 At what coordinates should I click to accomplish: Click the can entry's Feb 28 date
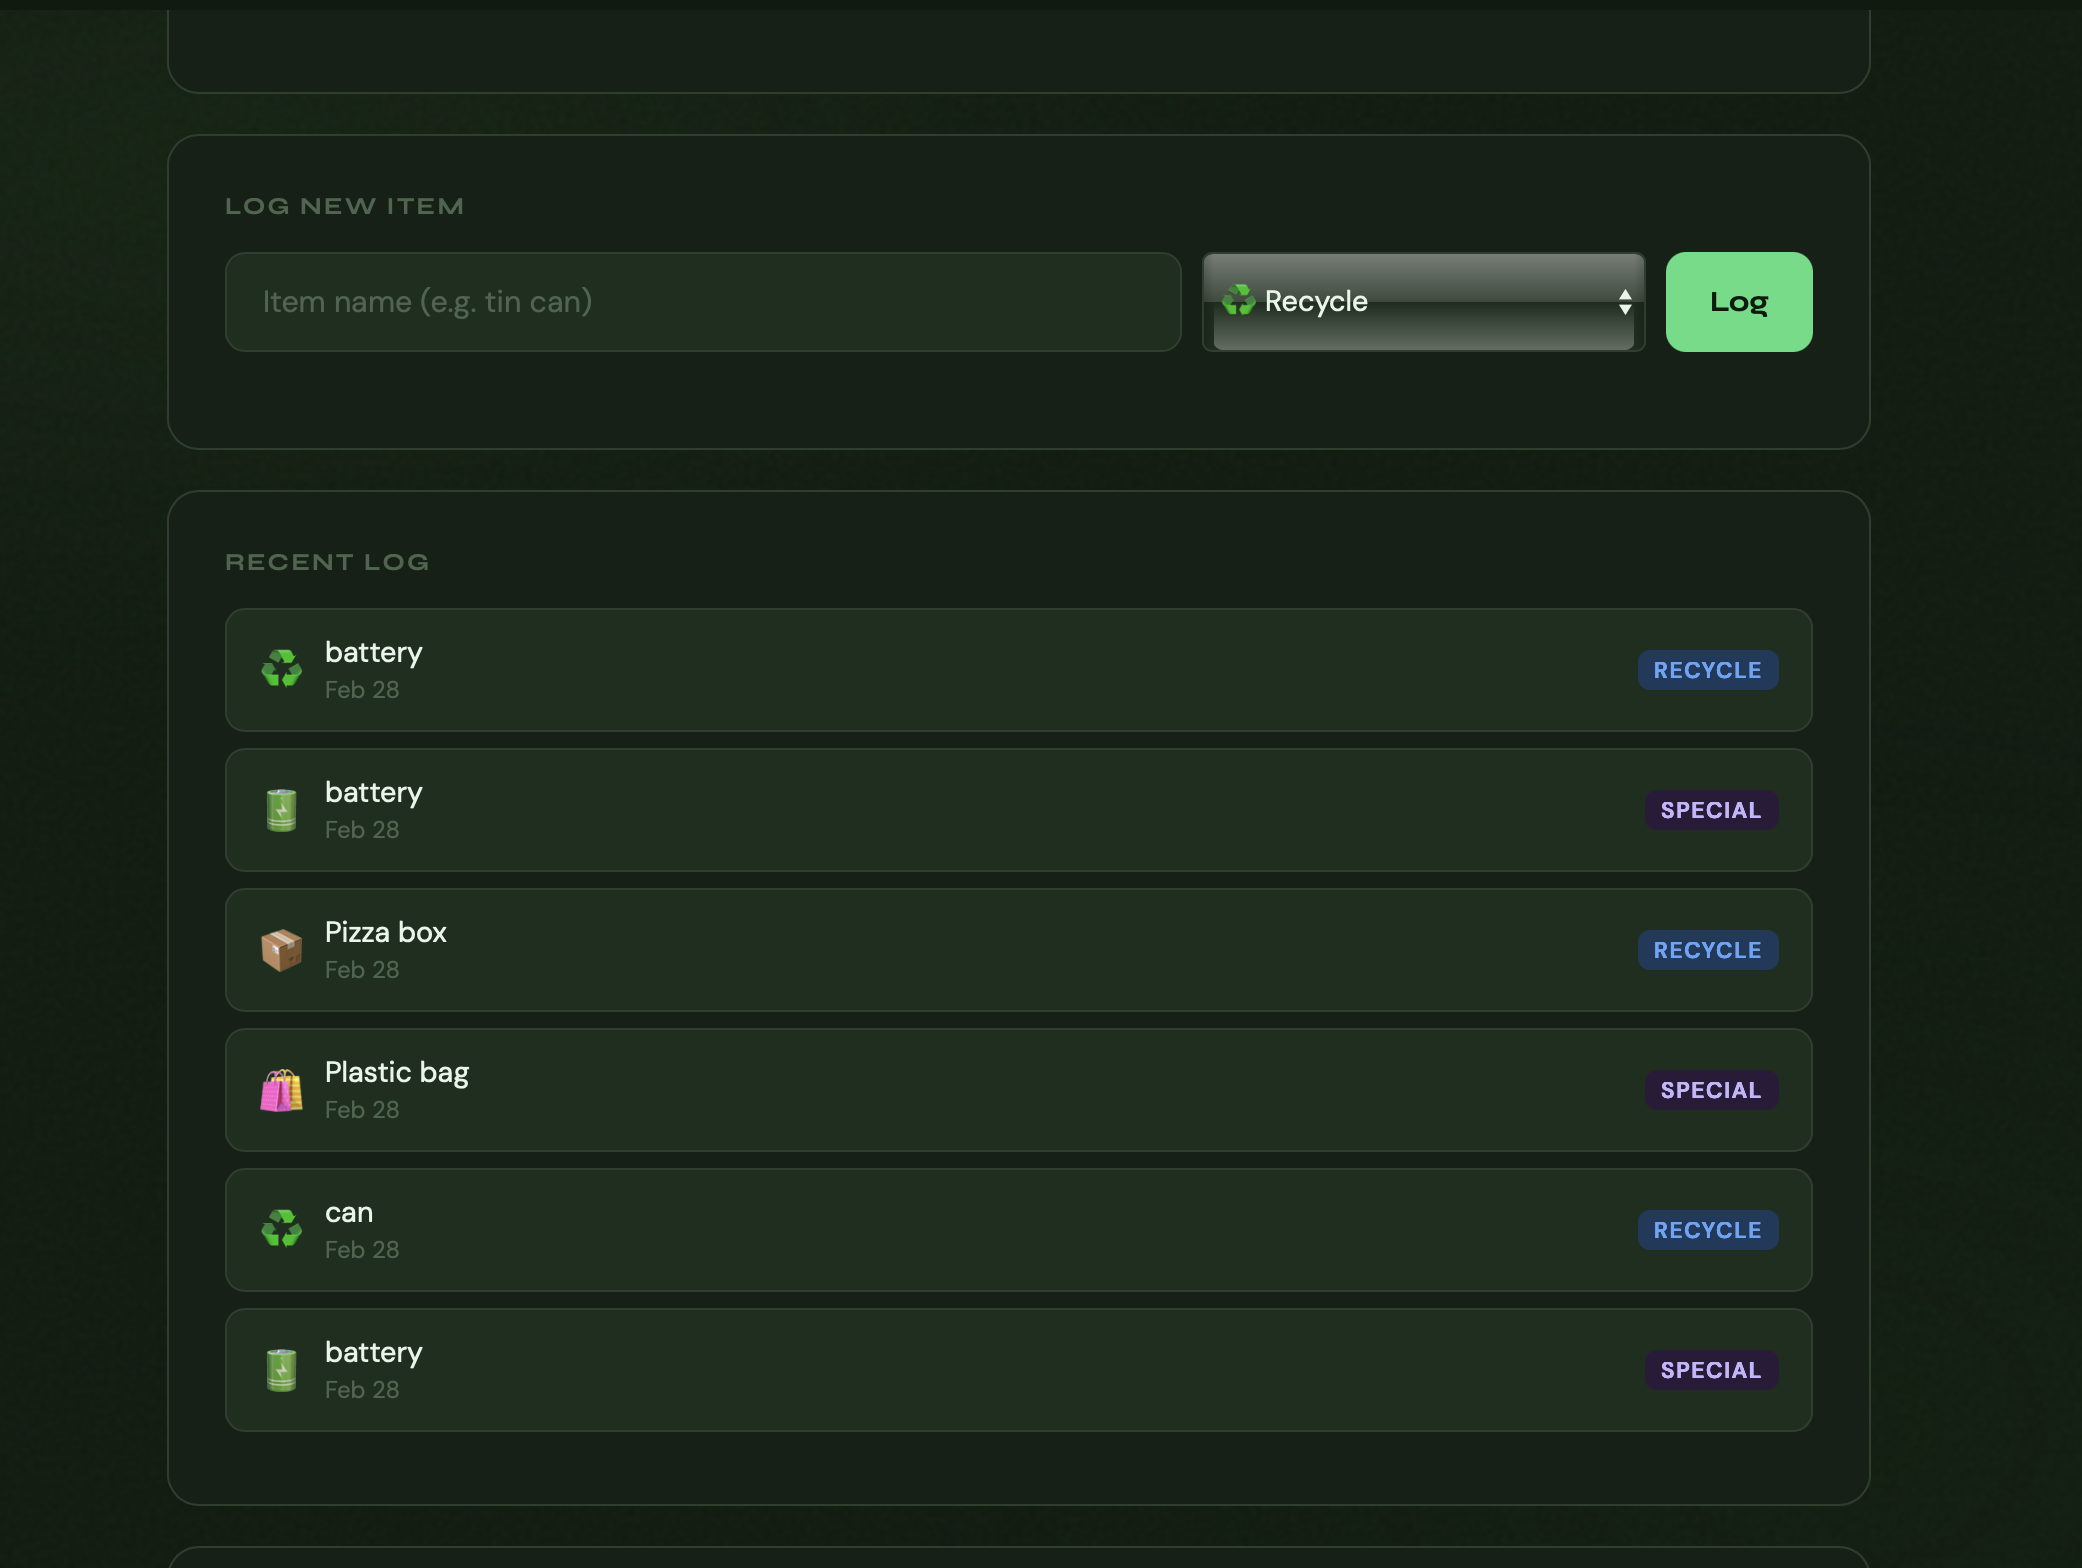click(x=361, y=1250)
